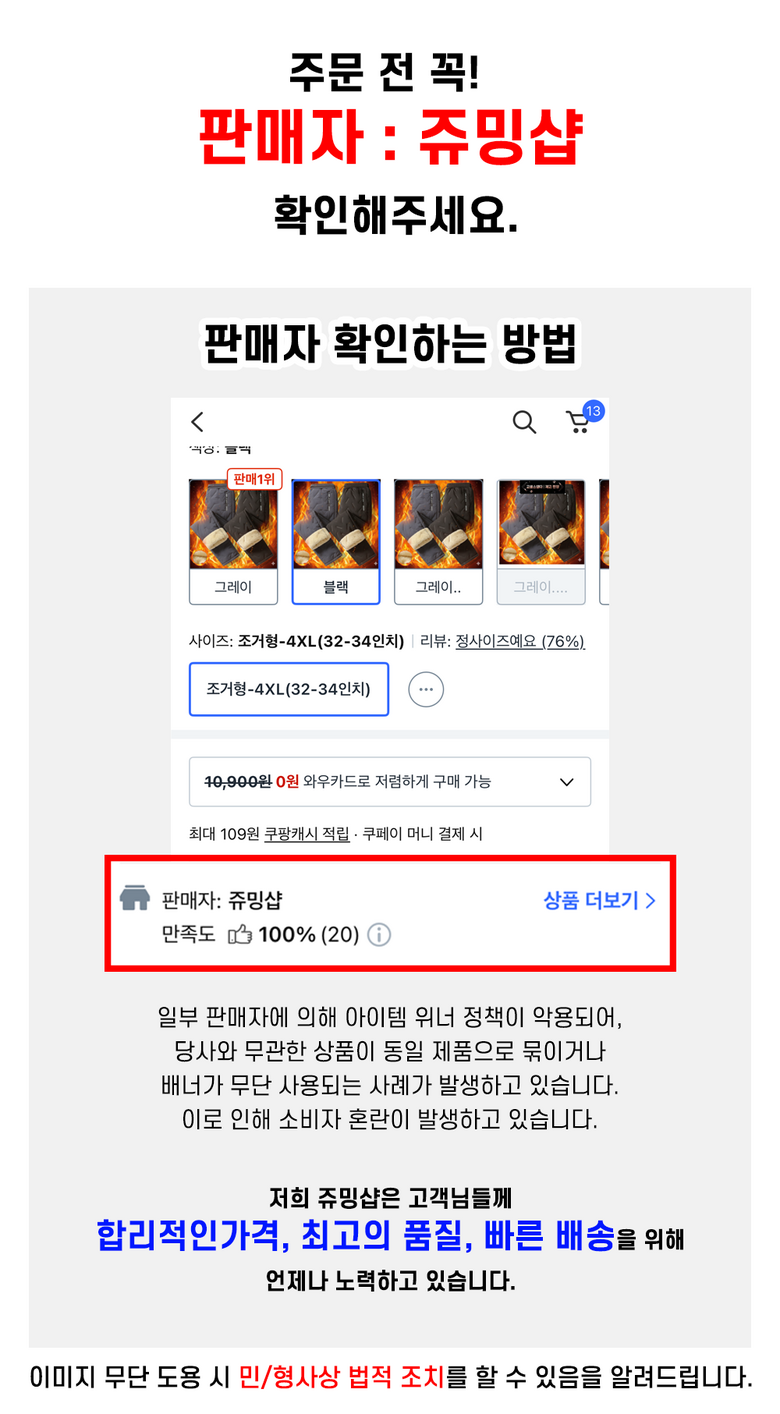Viewport: 780px width, 1414px height.
Task: Click the seller storefront icon
Action: (x=134, y=898)
